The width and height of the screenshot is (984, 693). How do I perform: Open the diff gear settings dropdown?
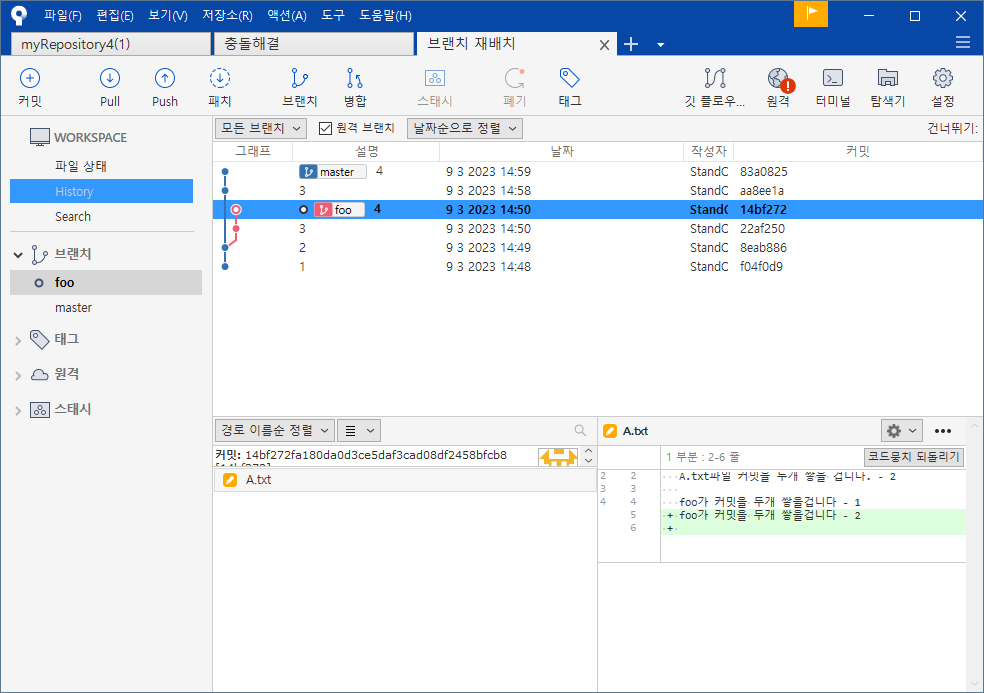(x=901, y=431)
